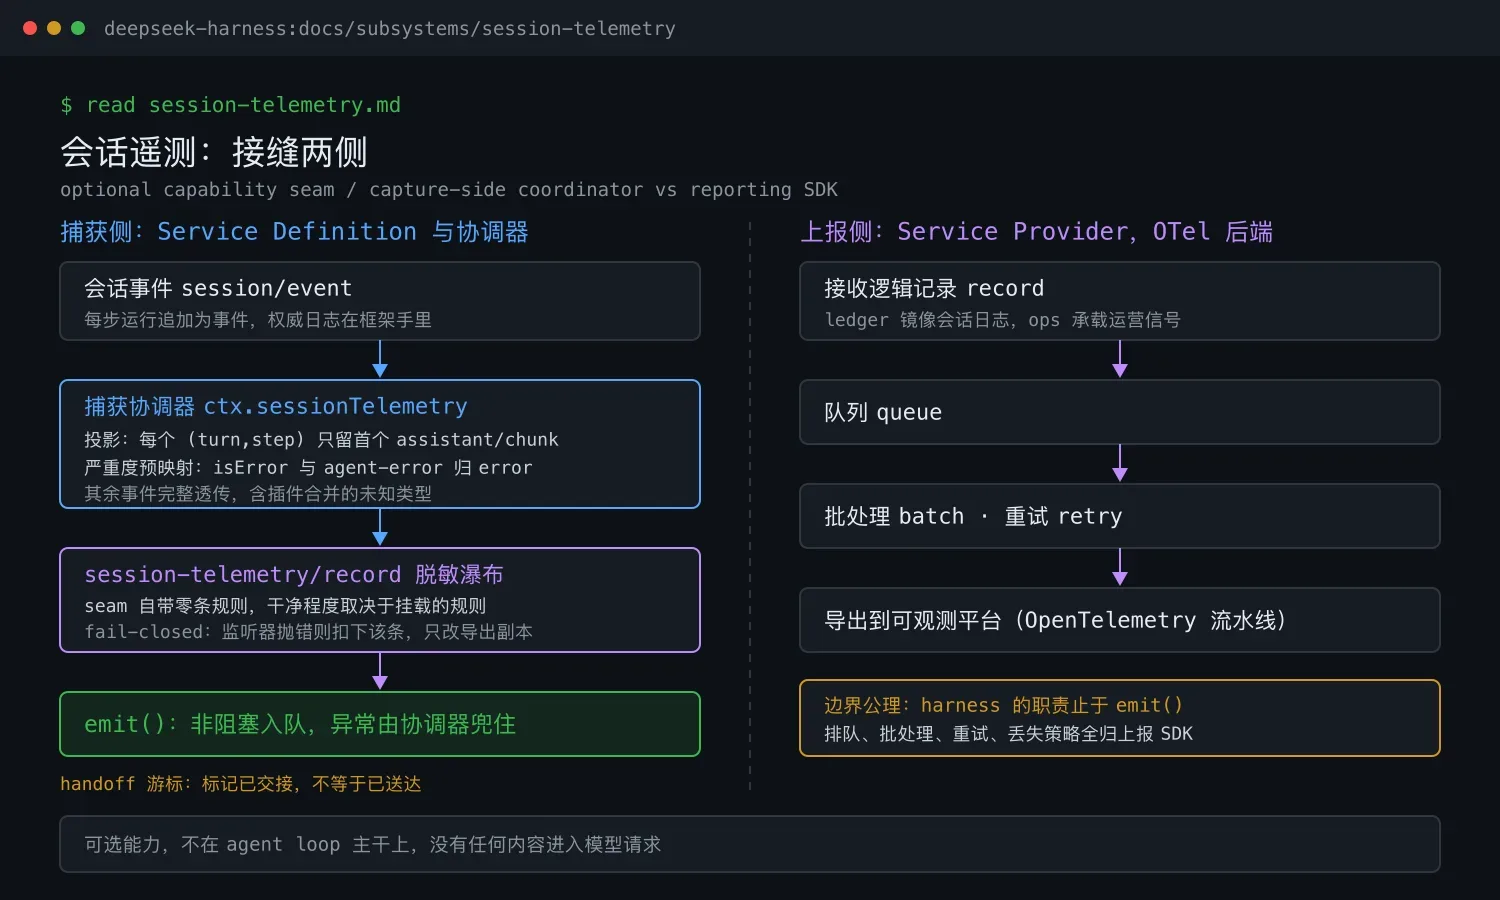Click the line 'seam 自带零条规则'
This screenshot has width=1500, height=900.
point(285,605)
